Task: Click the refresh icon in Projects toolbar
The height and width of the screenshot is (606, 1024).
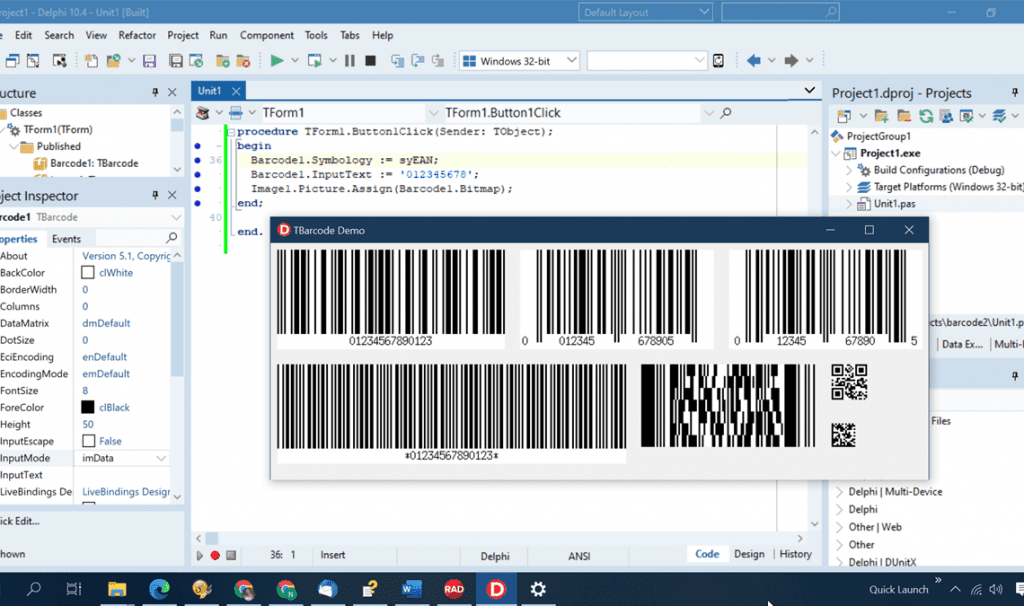Action: coord(926,116)
